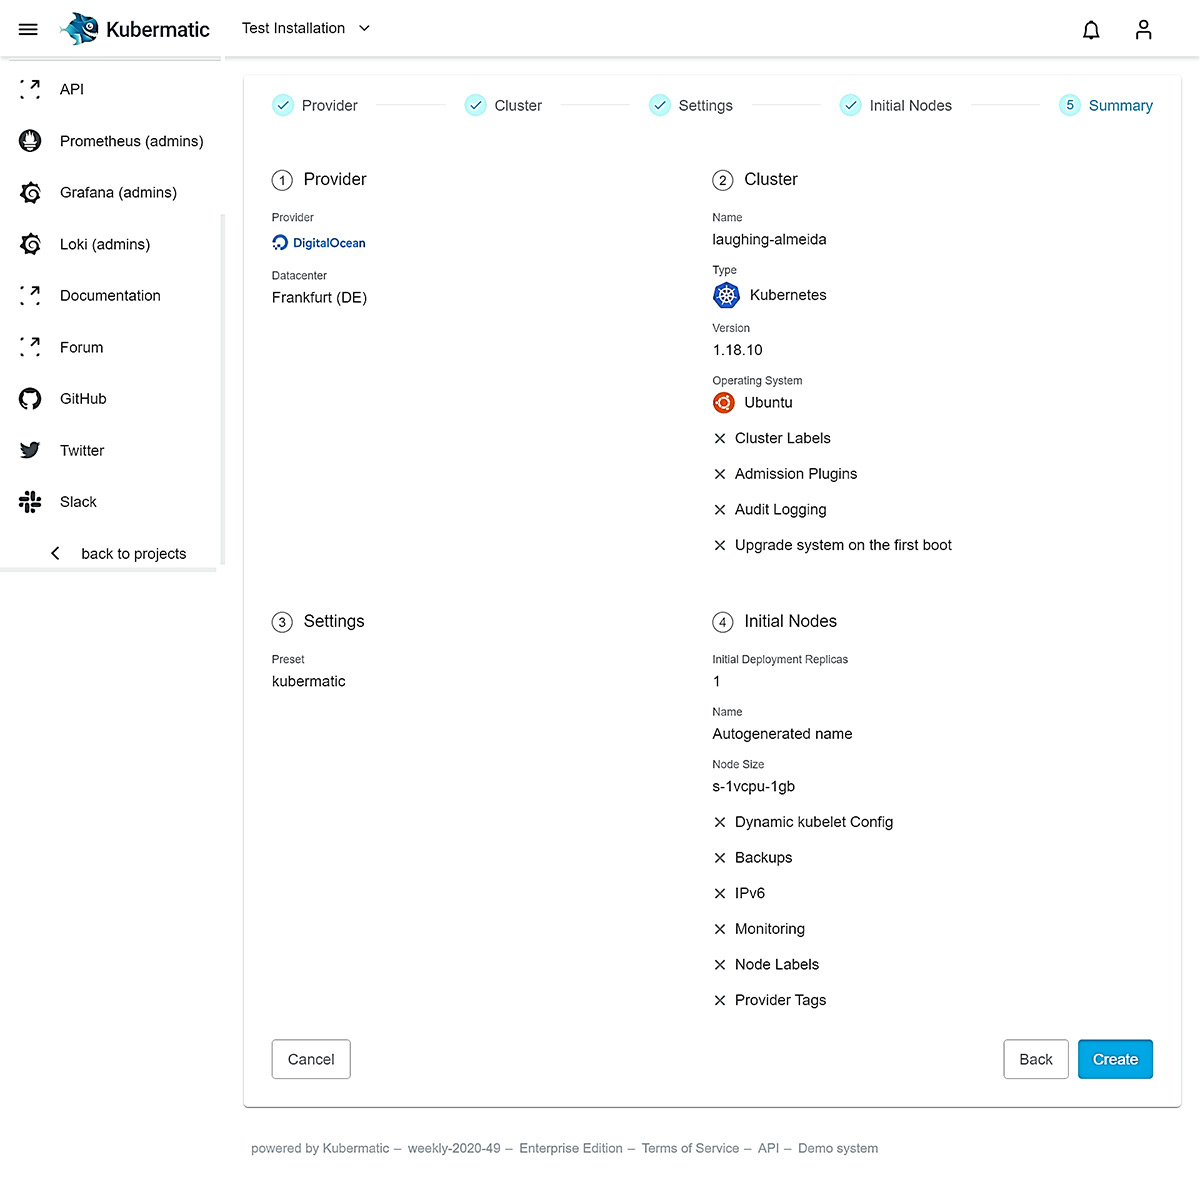Open the GitHub sidebar link
The width and height of the screenshot is (1200, 1182).
click(x=82, y=398)
